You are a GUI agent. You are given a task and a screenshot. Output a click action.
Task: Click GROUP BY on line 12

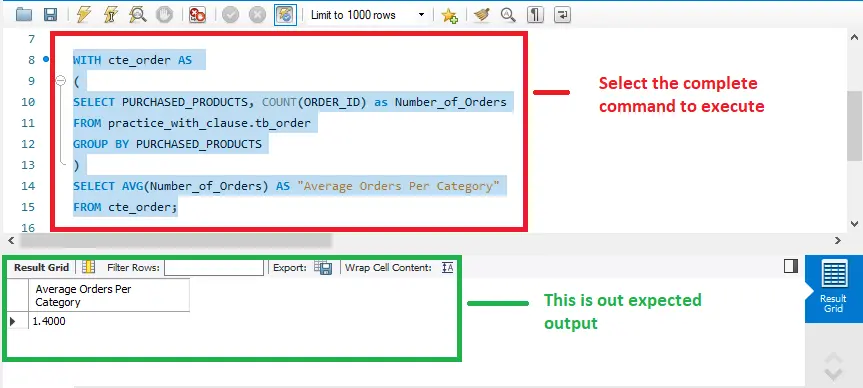[x=101, y=144]
